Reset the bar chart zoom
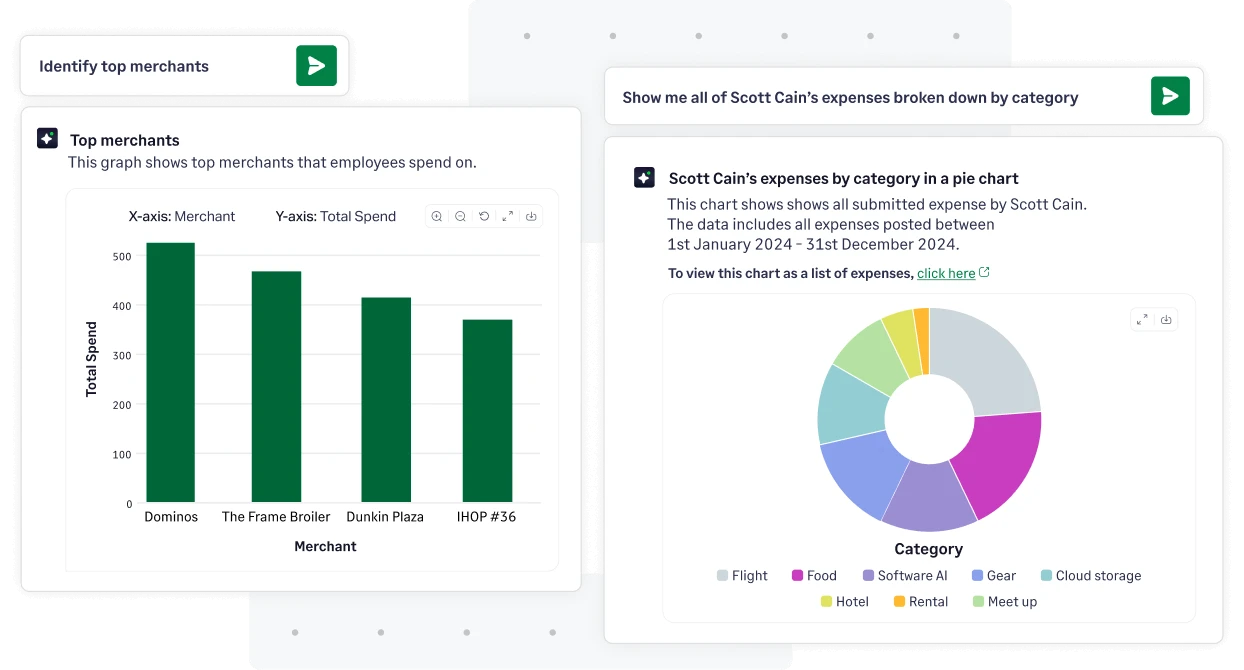The image size is (1244, 670). [x=483, y=216]
